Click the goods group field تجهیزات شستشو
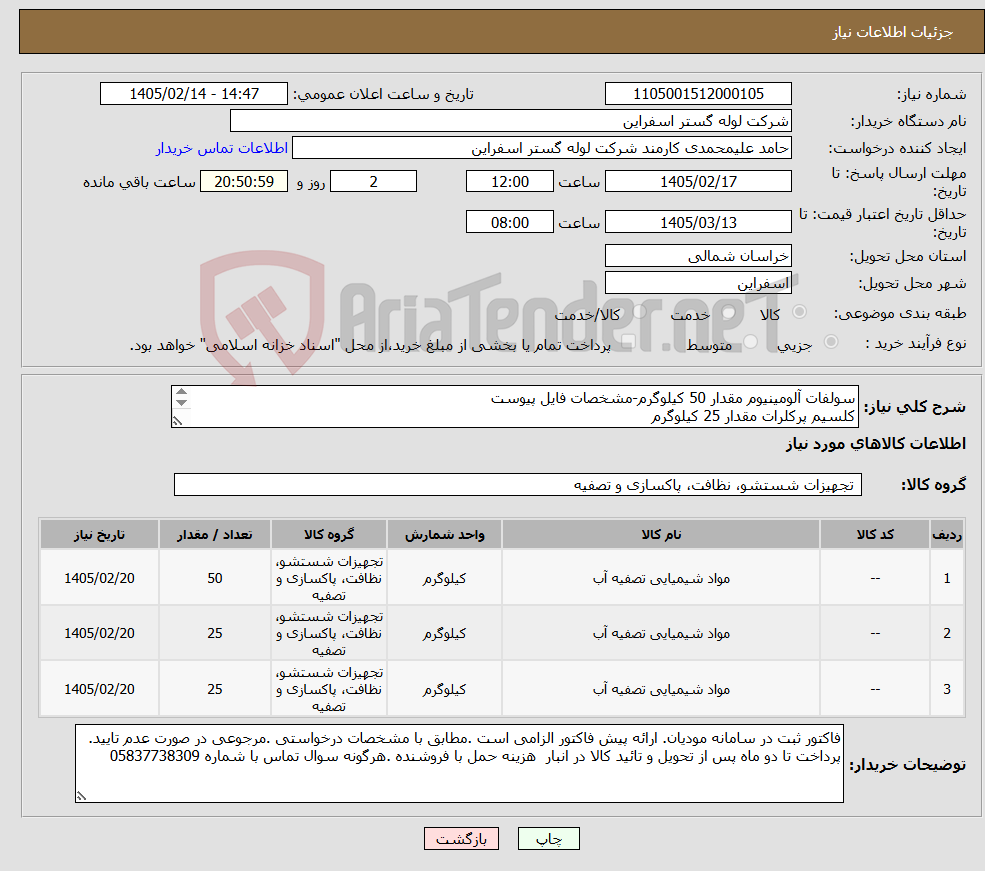Image resolution: width=985 pixels, height=871 pixels. [x=518, y=485]
